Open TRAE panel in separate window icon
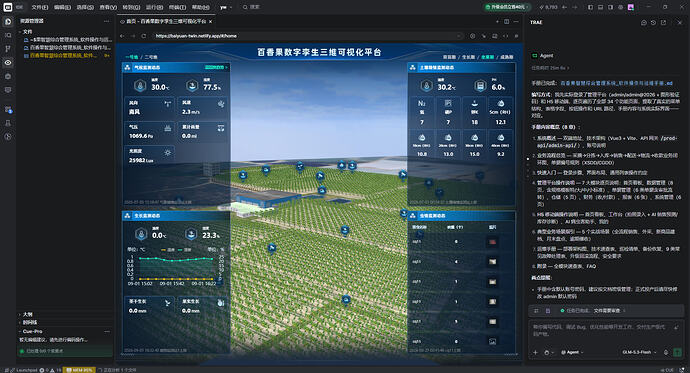 (663, 22)
